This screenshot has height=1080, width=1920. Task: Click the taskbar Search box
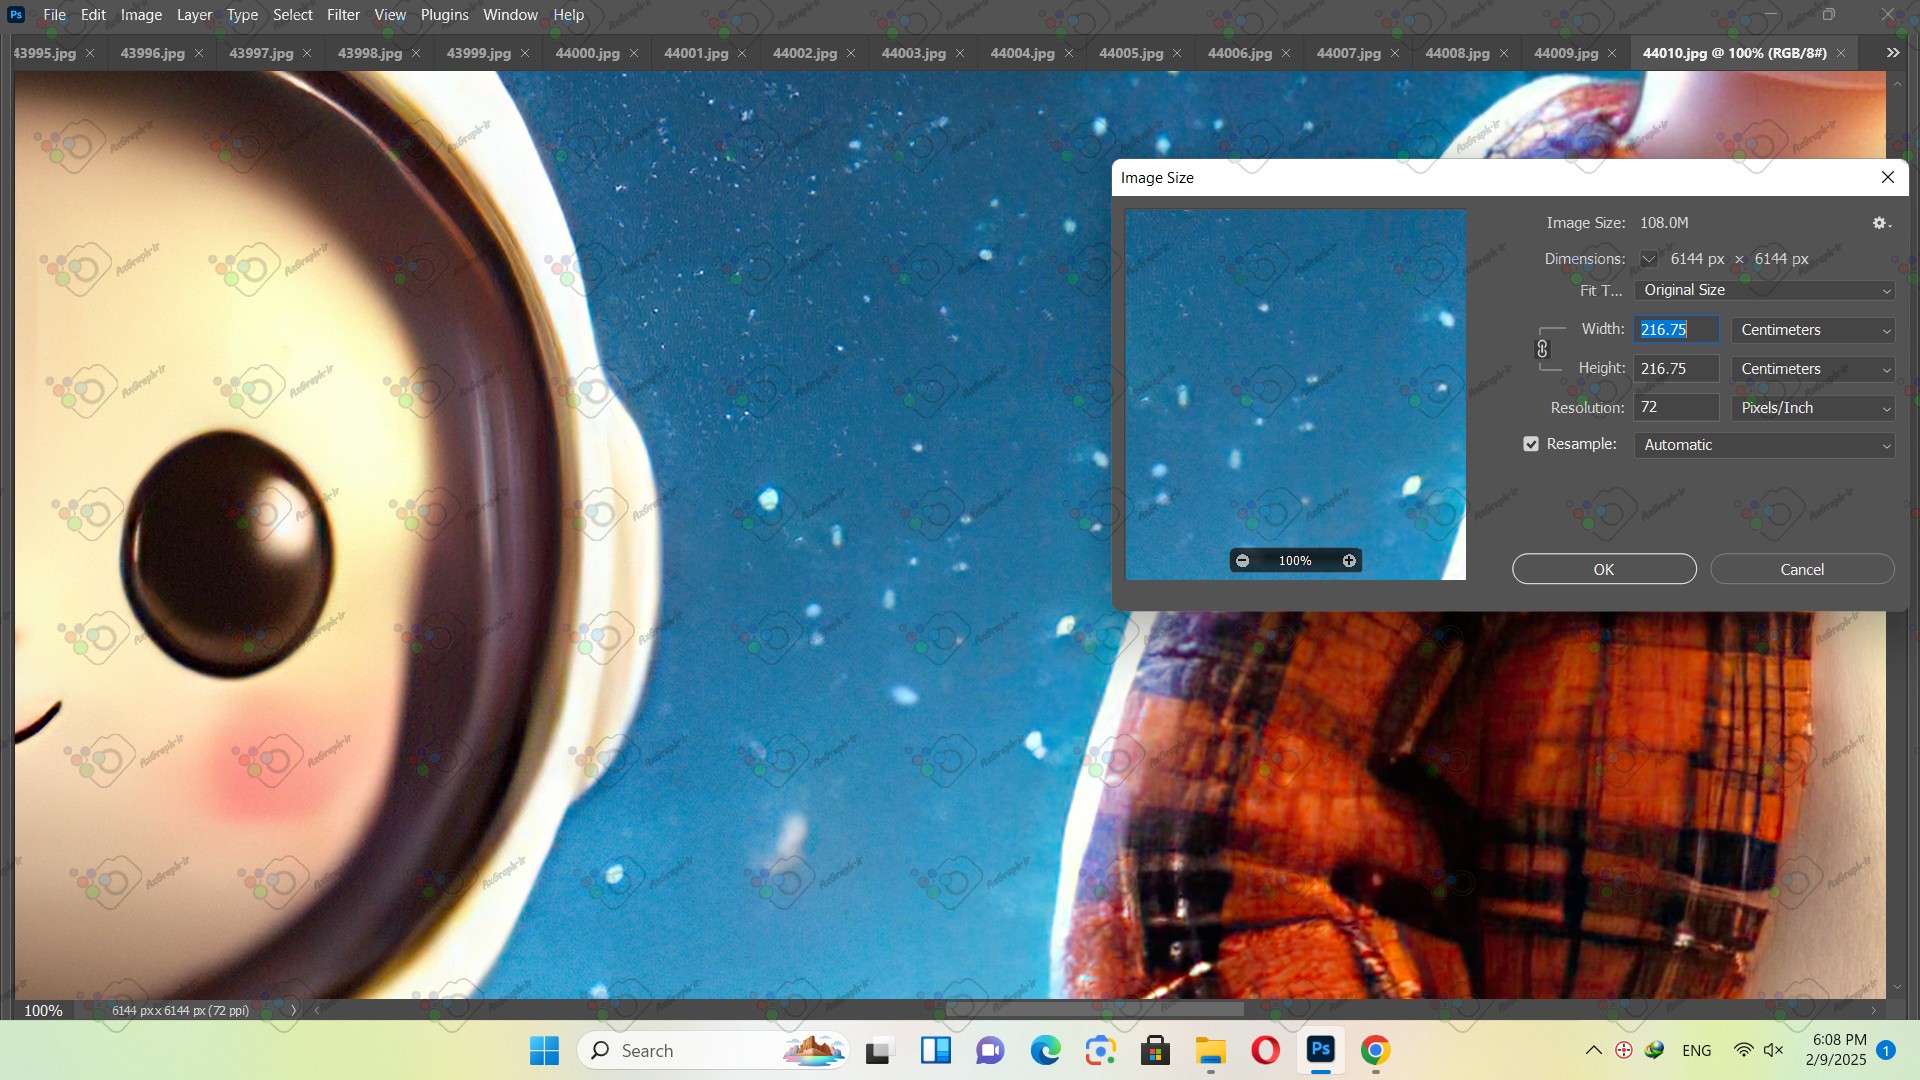coord(712,1051)
